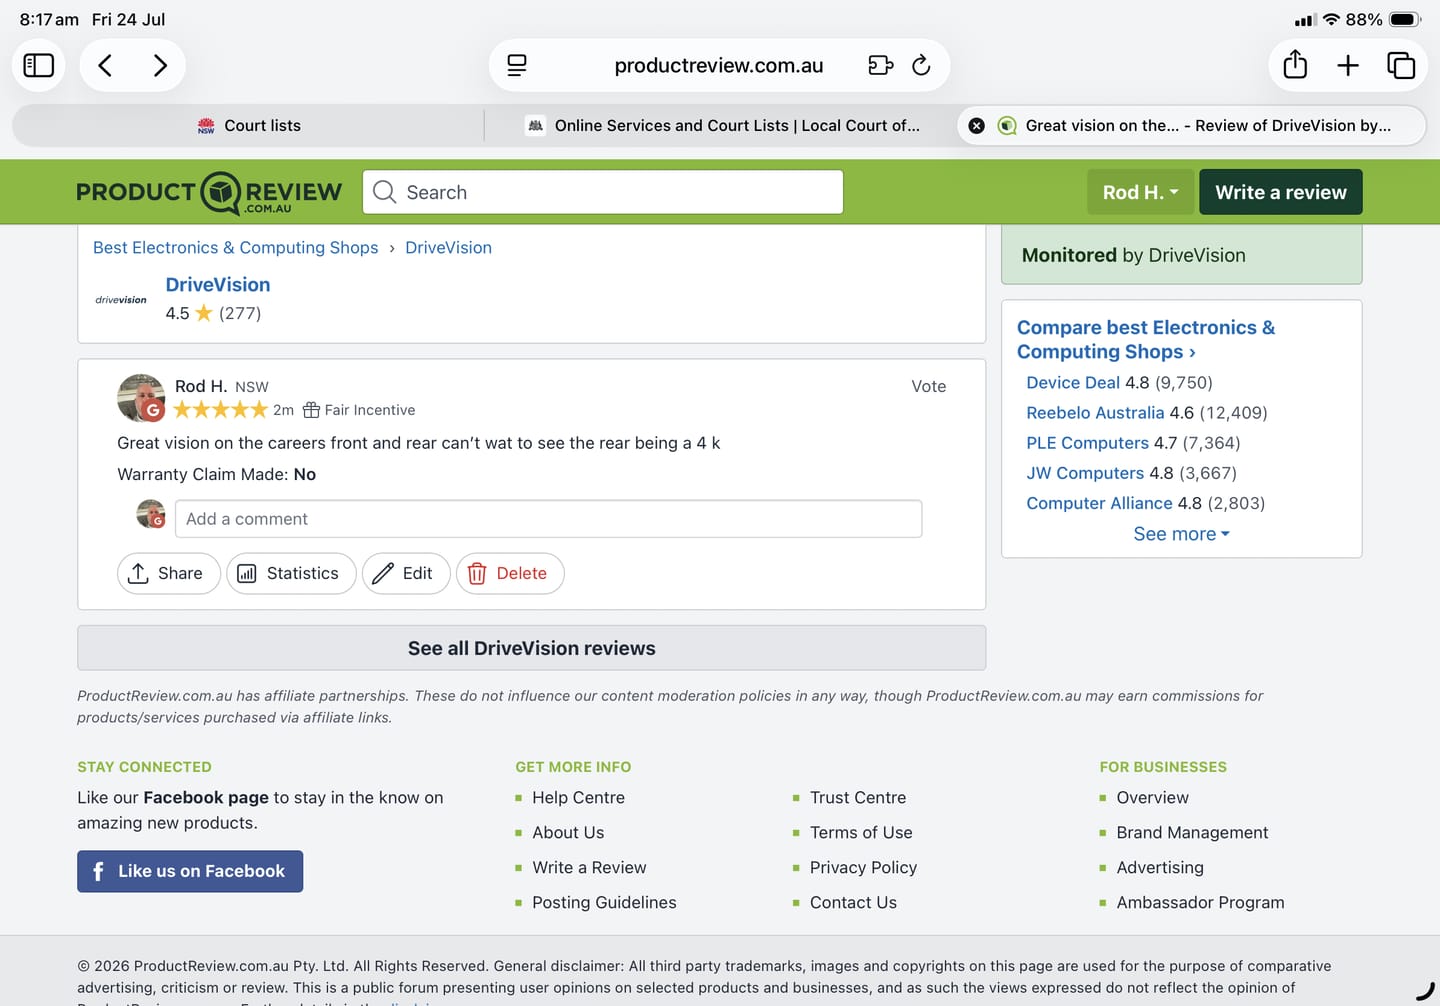This screenshot has width=1440, height=1006.
Task: Go forward with the browser forward arrow
Action: coord(159,65)
